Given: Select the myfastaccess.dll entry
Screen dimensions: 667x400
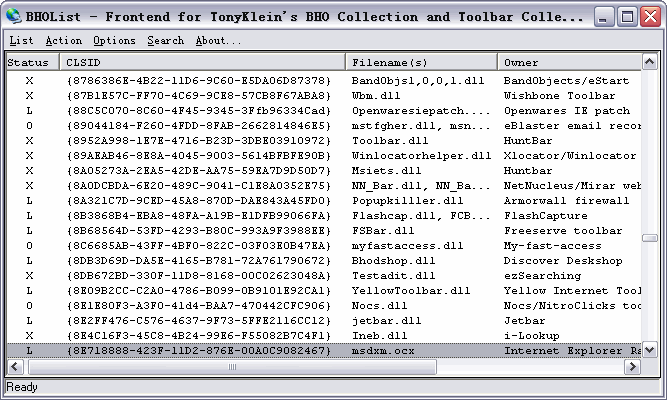Looking at the screenshot, I should [x=407, y=246].
